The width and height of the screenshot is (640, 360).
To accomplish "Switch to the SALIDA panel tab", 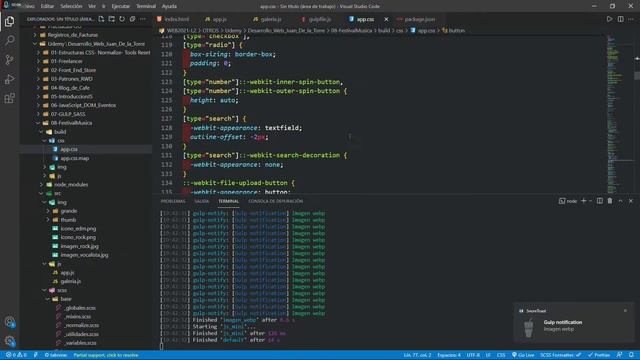I will point(202,201).
